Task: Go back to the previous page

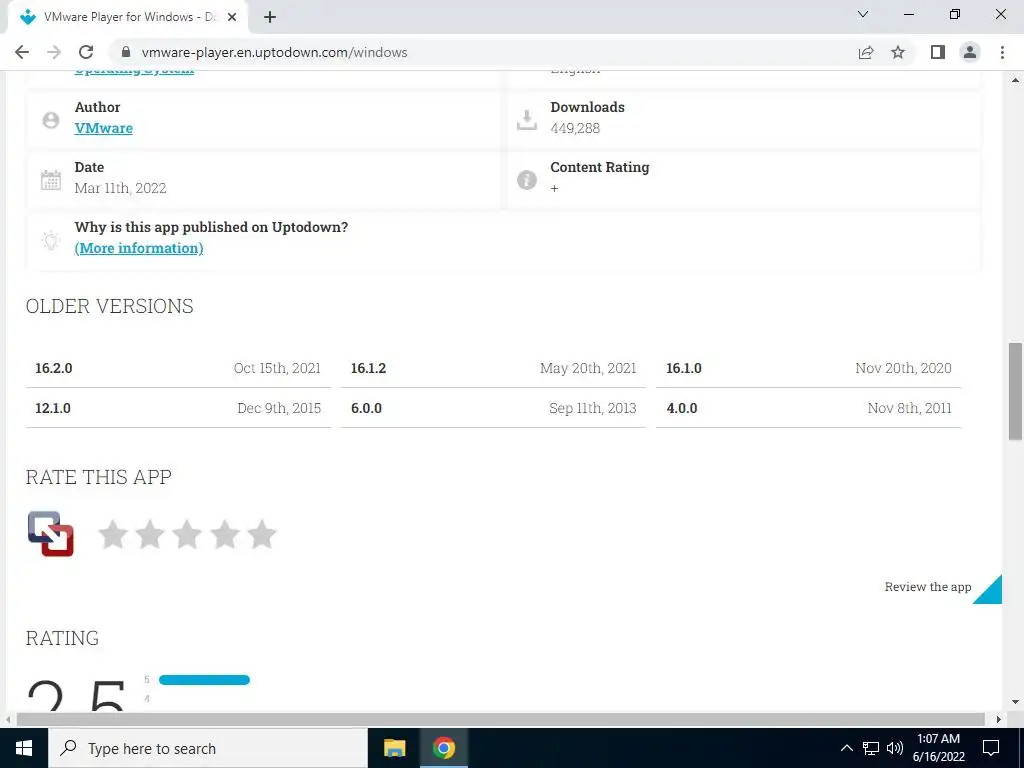Action: coord(22,52)
